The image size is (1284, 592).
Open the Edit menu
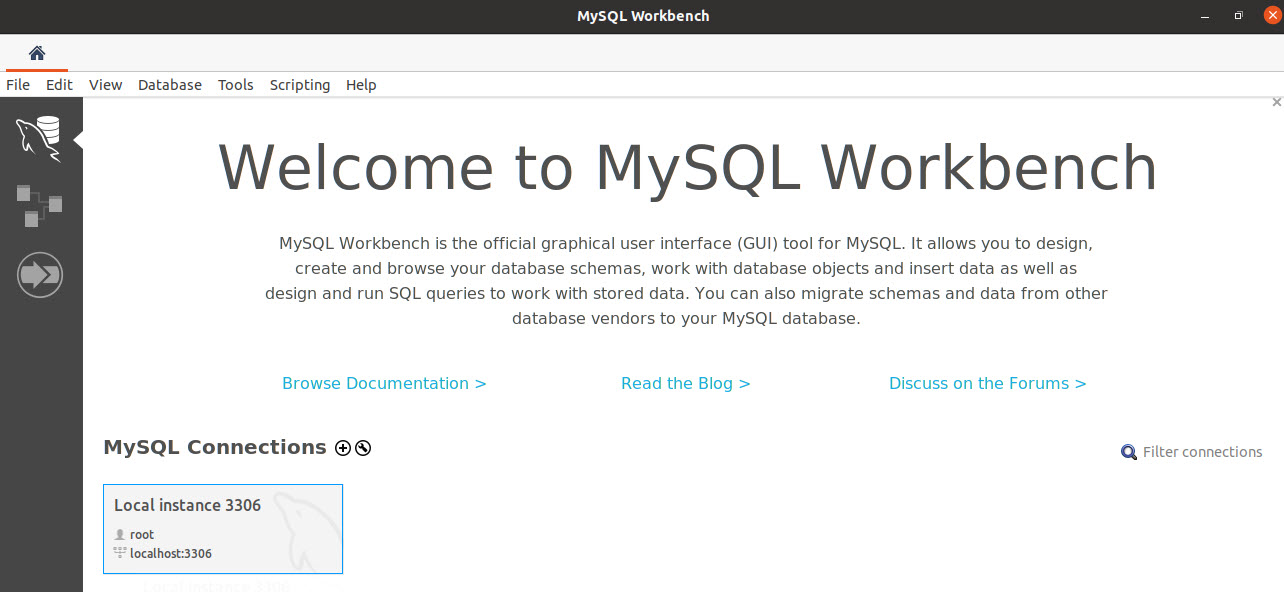[x=59, y=85]
